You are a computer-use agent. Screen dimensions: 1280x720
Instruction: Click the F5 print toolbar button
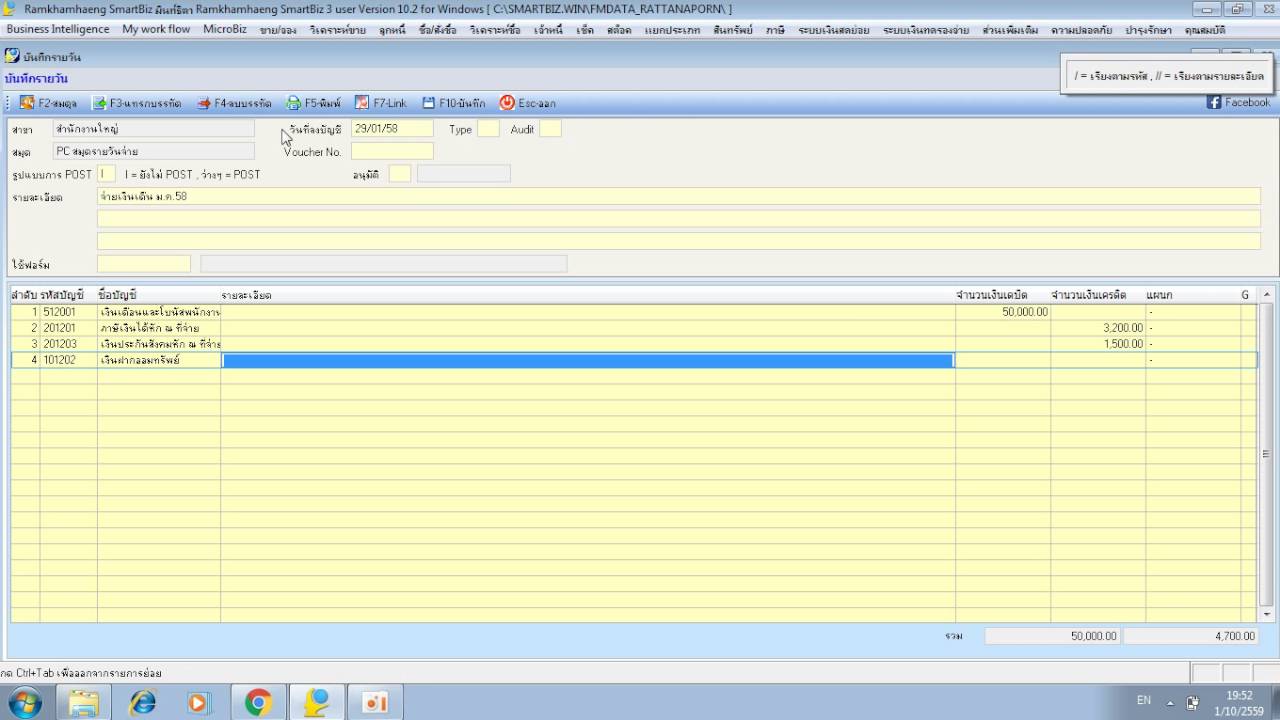[314, 103]
